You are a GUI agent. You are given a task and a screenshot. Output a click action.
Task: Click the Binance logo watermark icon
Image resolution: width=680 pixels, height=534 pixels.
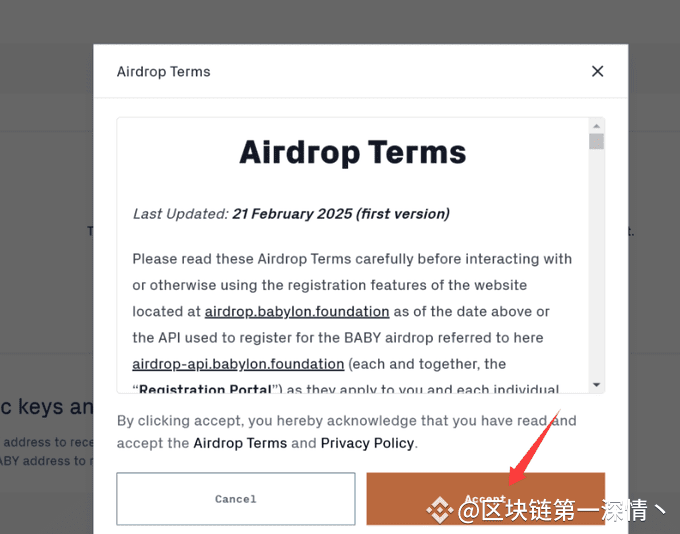440,510
